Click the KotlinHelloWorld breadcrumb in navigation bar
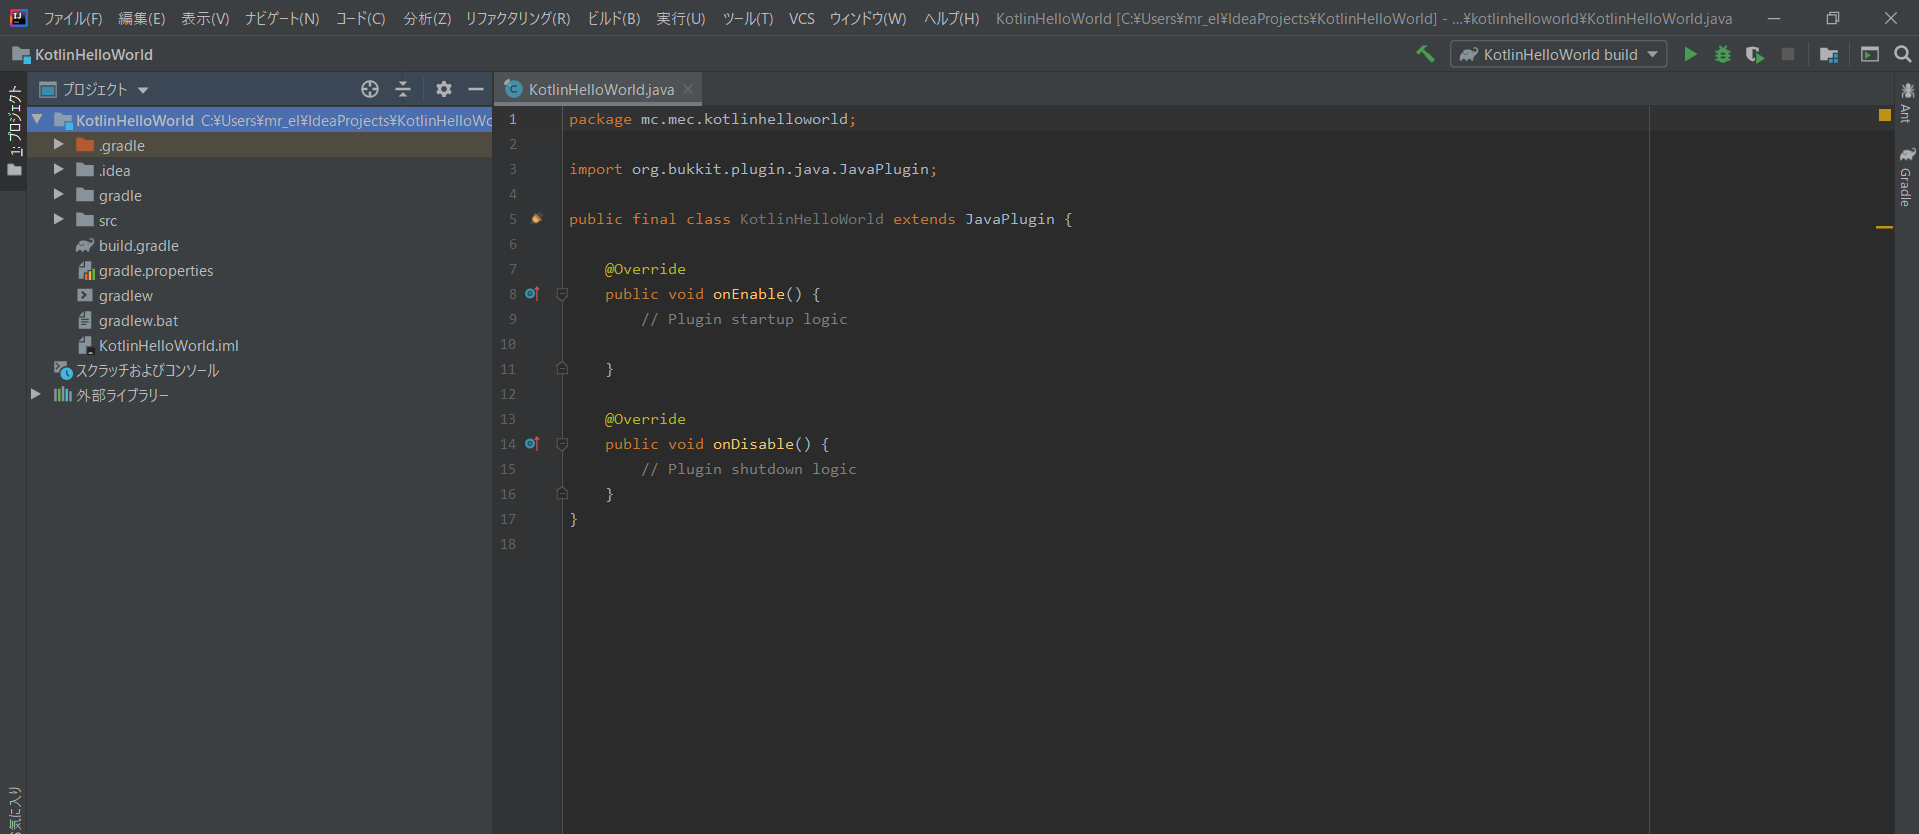1919x834 pixels. [83, 54]
